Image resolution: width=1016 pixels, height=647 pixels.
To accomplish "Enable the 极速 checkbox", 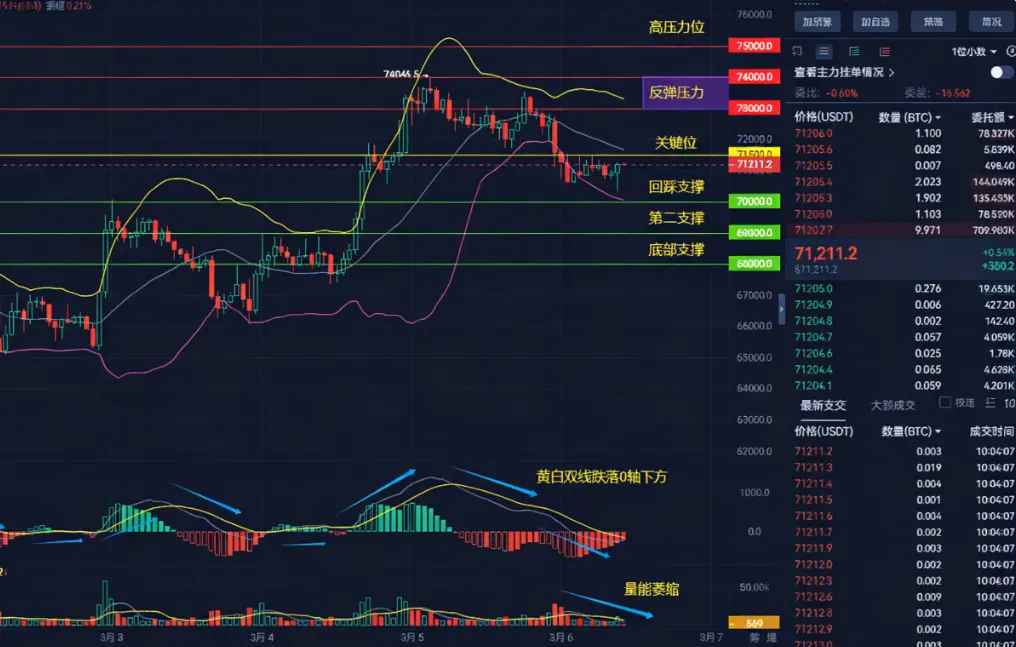I will coord(945,403).
